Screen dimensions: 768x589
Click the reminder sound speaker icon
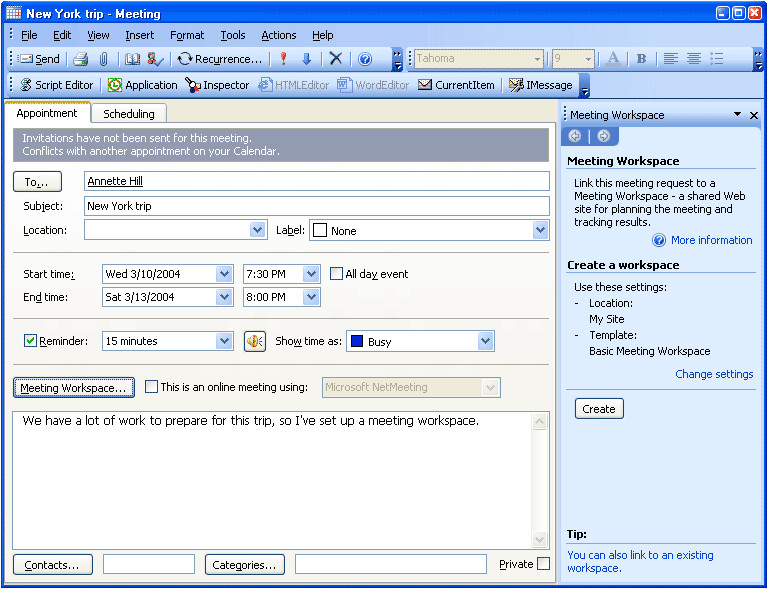click(x=255, y=341)
